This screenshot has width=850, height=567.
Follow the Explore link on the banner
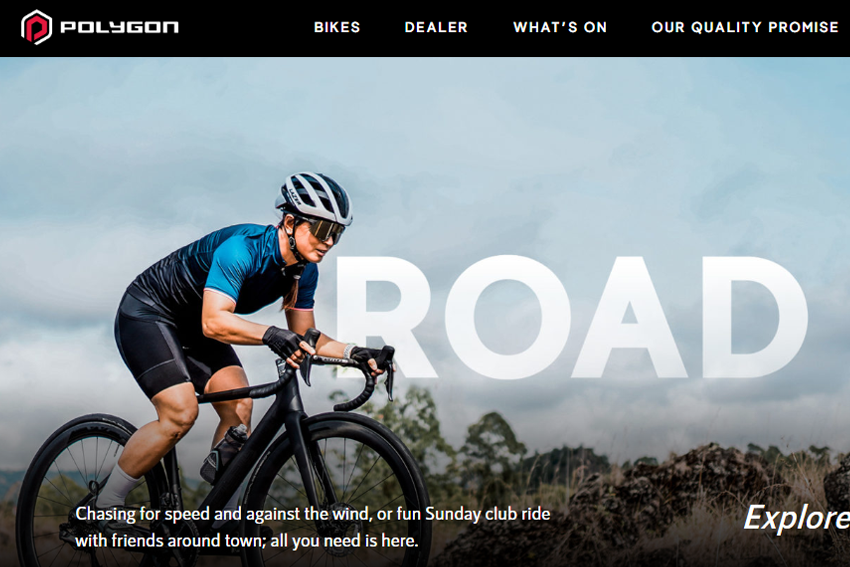point(796,518)
